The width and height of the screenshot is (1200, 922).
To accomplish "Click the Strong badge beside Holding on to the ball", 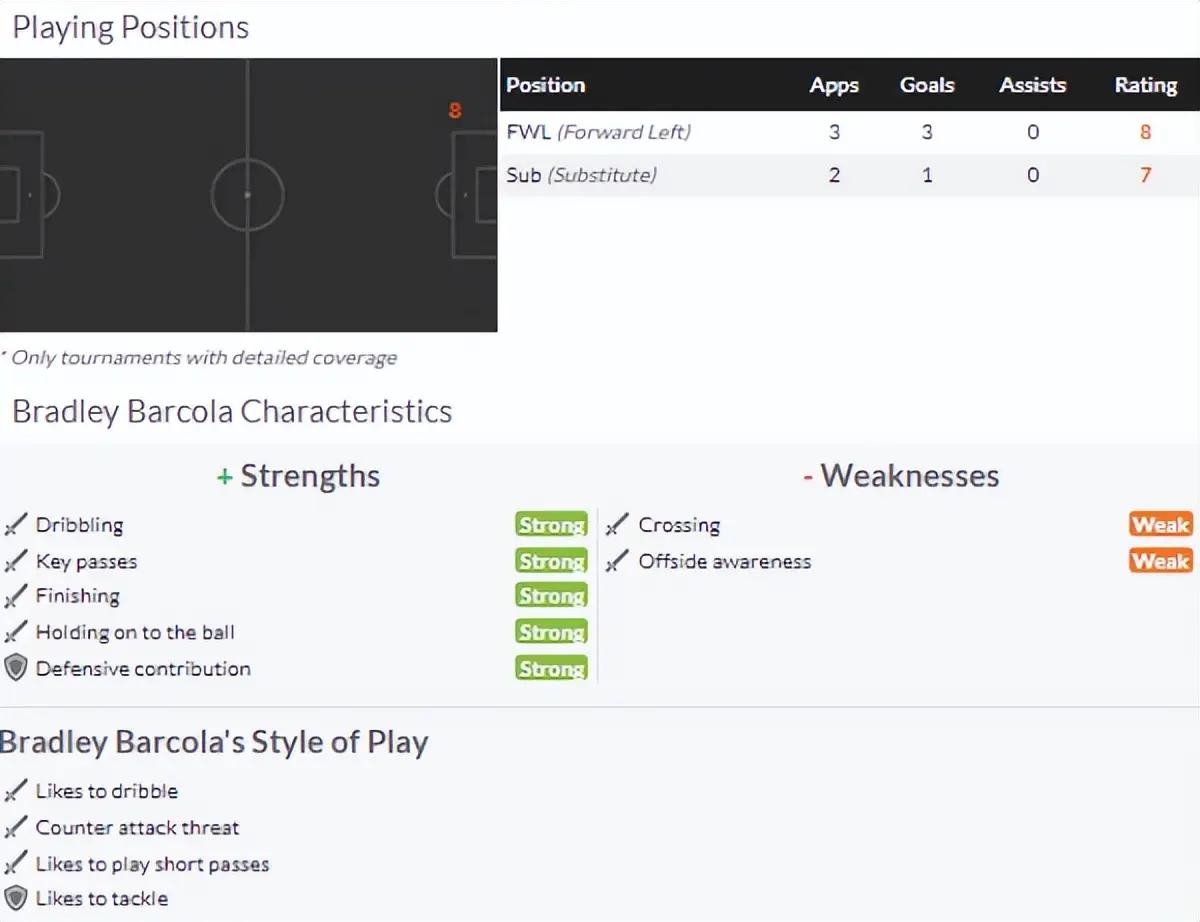I will tap(551, 632).
